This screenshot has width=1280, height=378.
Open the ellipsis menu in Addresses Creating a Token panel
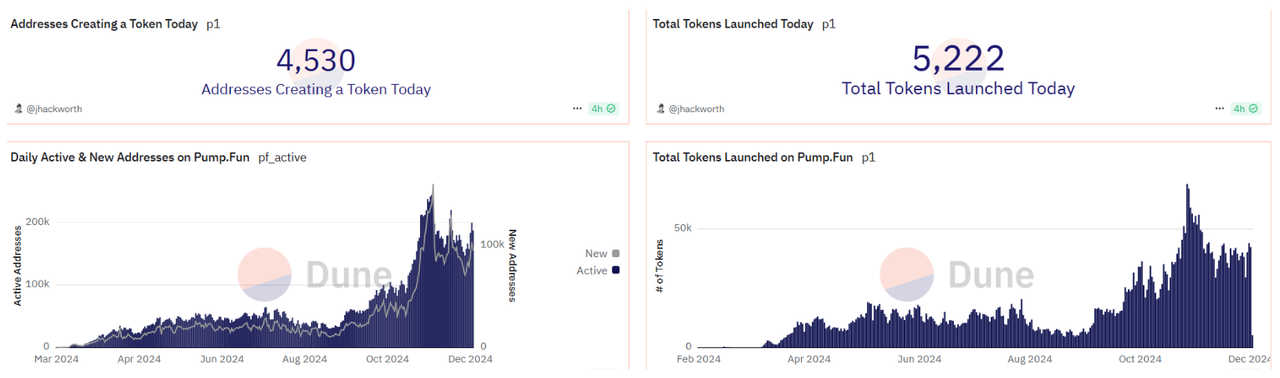(577, 108)
